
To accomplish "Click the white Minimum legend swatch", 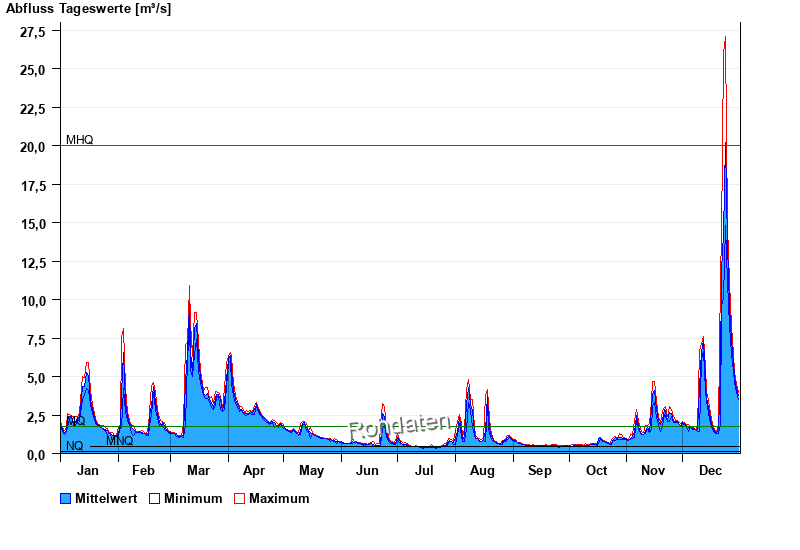I will coord(154,498).
